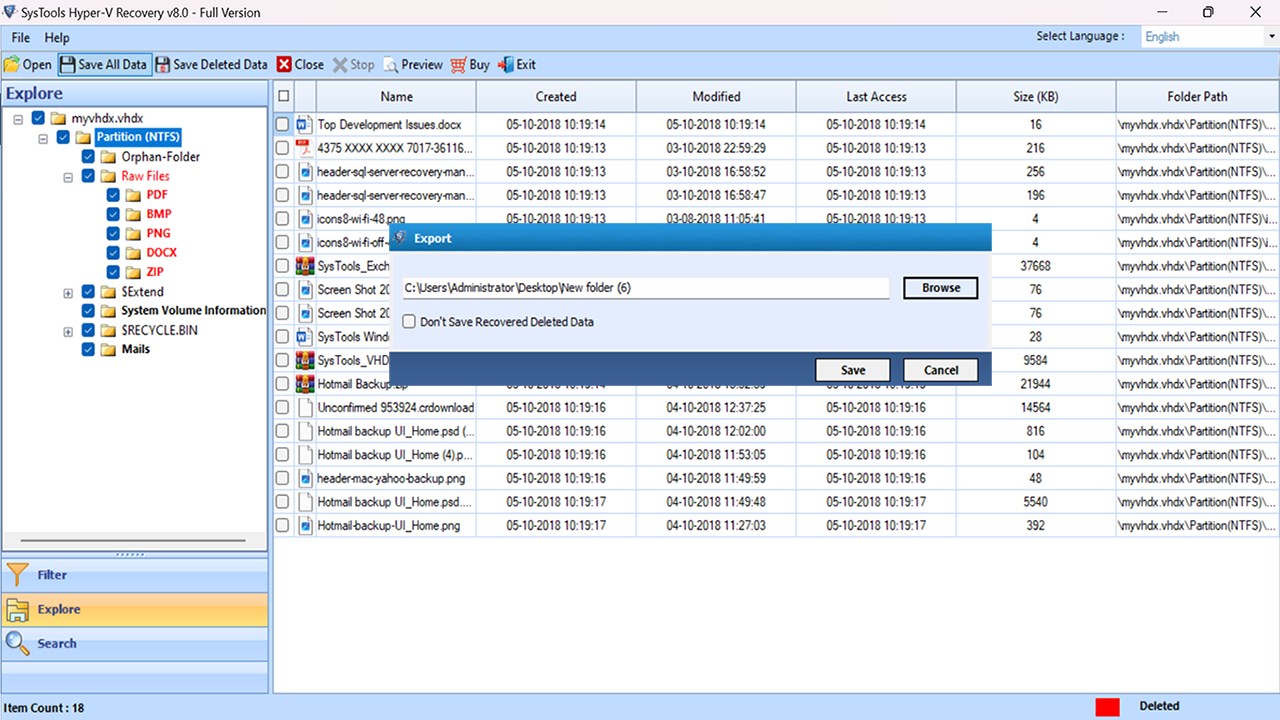The width and height of the screenshot is (1280, 720).
Task: Toggle the PDF folder checkbox
Action: 113,195
